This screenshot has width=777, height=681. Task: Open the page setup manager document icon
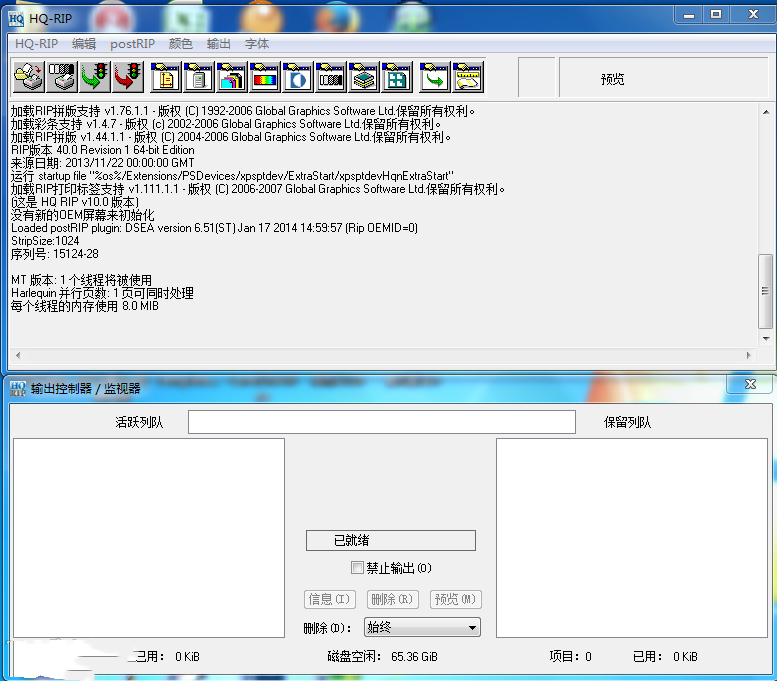click(166, 77)
